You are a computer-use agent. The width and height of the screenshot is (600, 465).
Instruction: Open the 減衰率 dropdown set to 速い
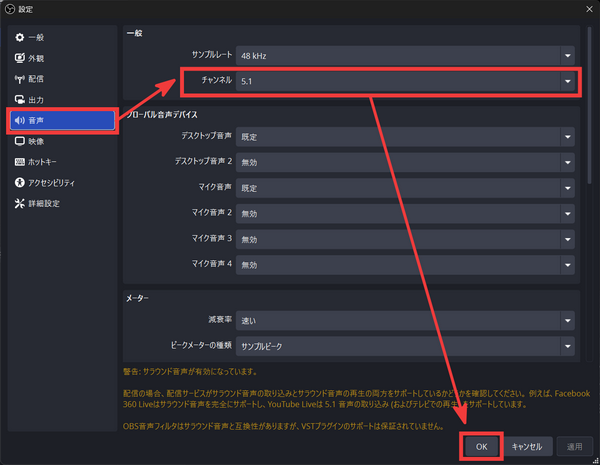(x=405, y=320)
